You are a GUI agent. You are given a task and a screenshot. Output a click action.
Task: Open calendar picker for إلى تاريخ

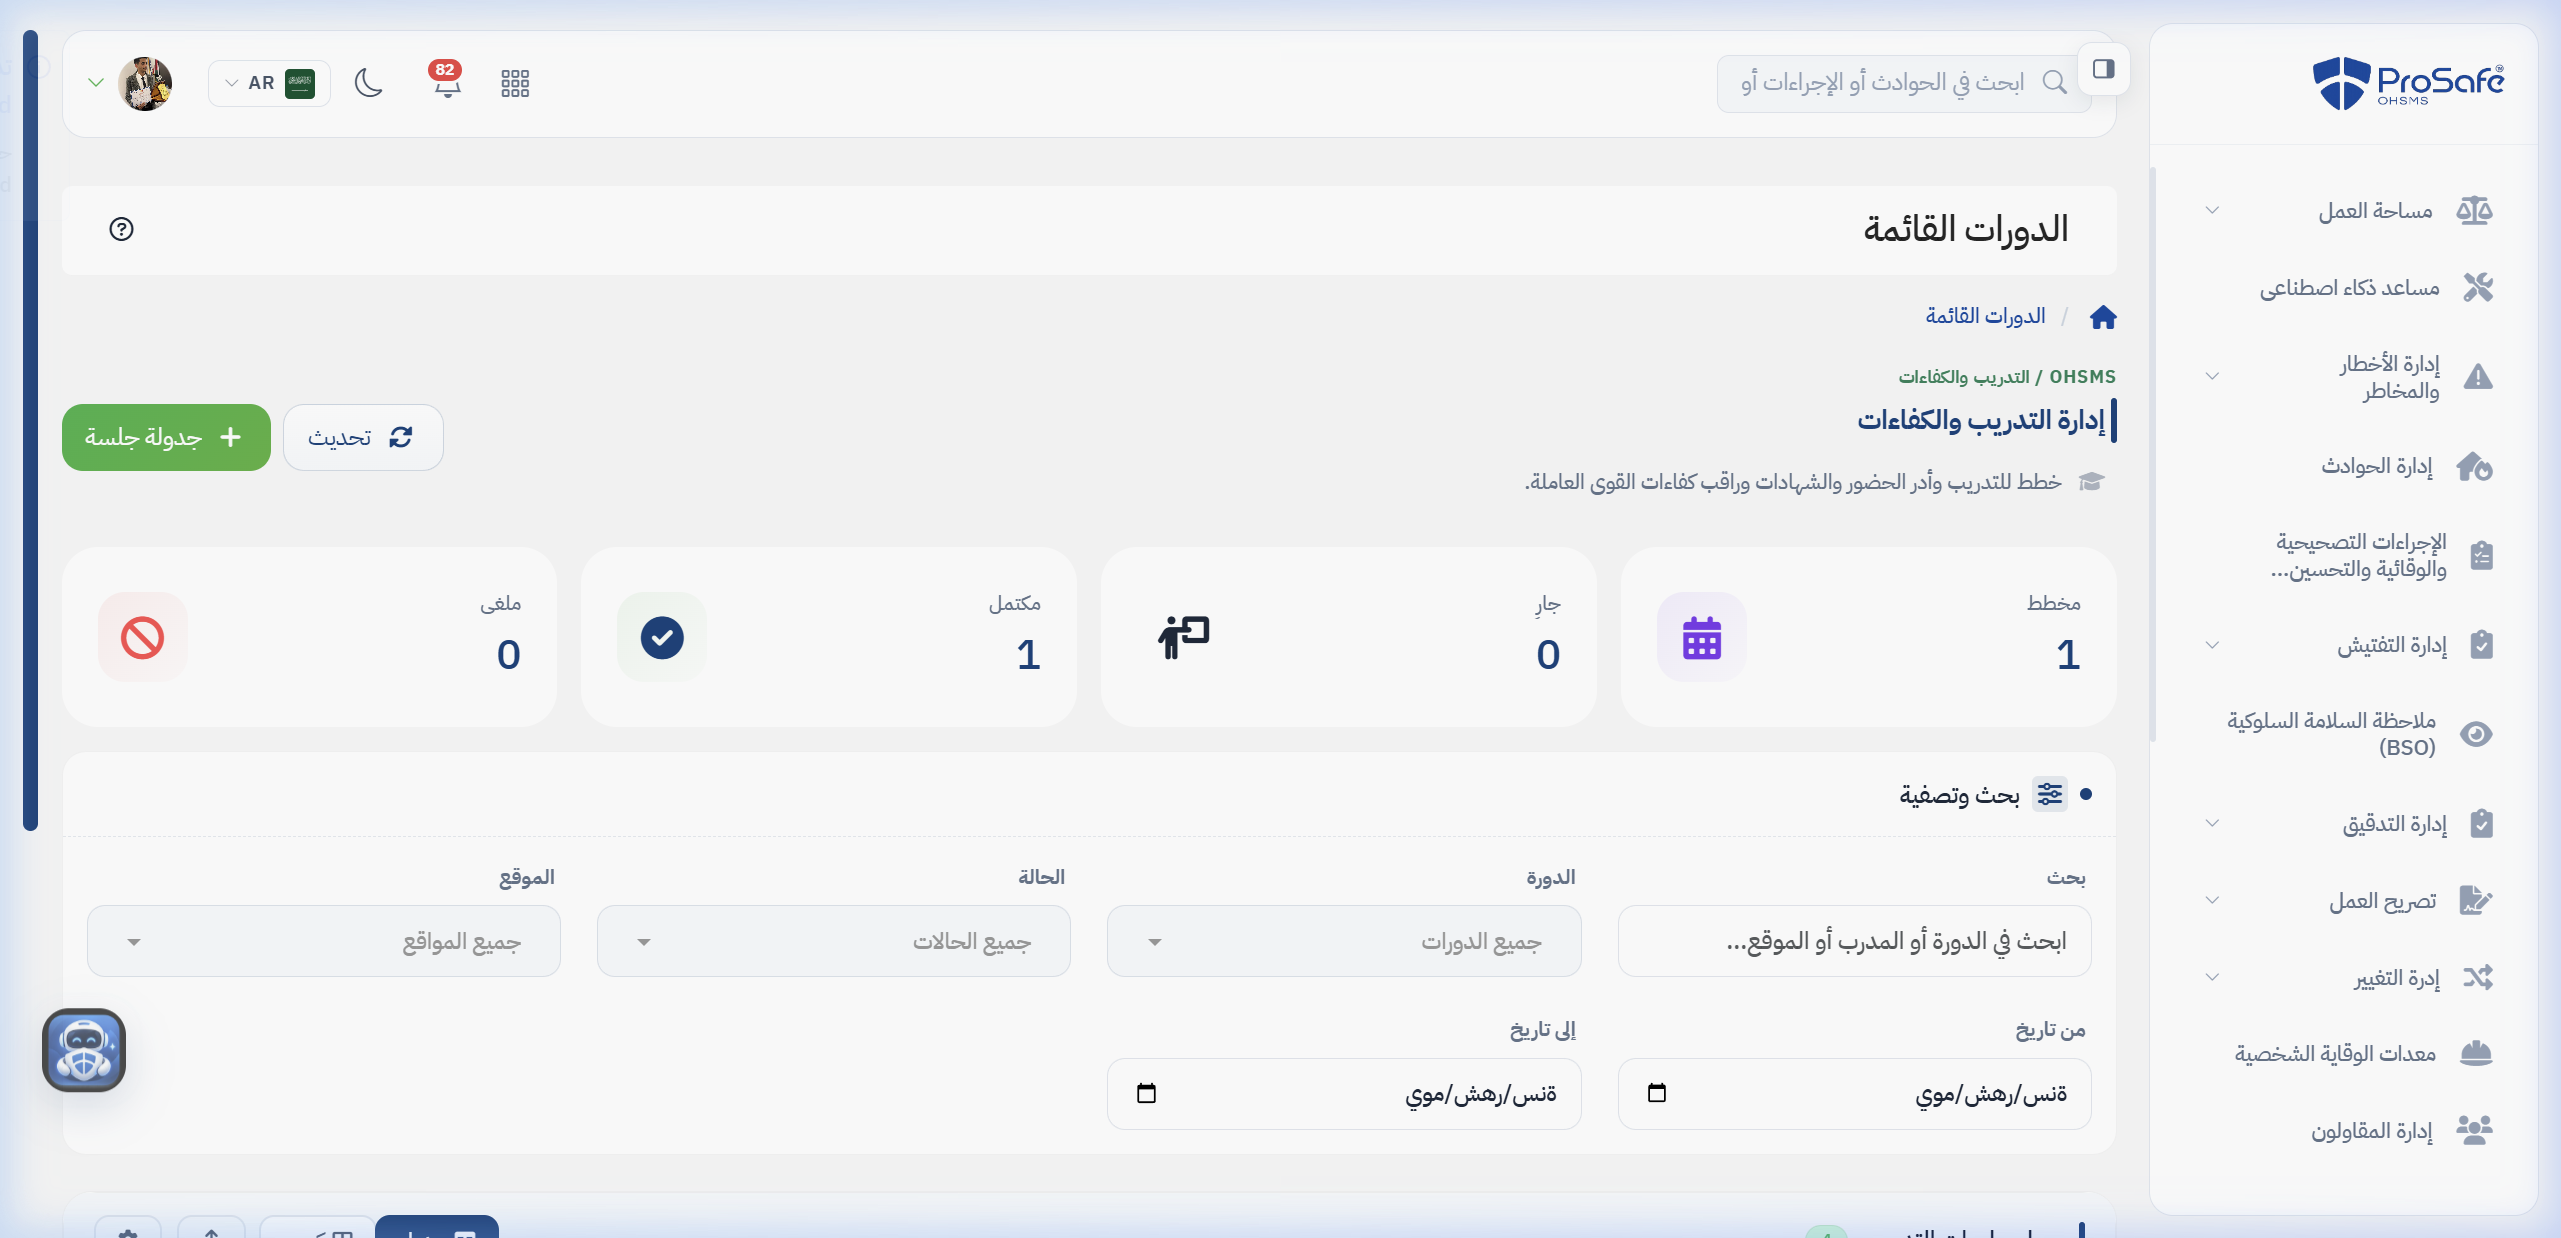[x=1147, y=1093]
